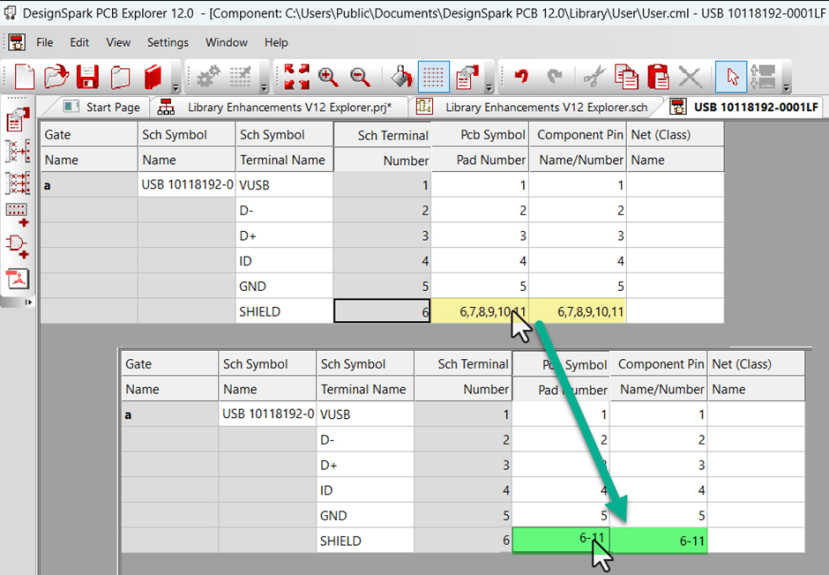Select outlined Sch Terminal Number 6 cell
The height and width of the screenshot is (575, 829).
point(382,311)
